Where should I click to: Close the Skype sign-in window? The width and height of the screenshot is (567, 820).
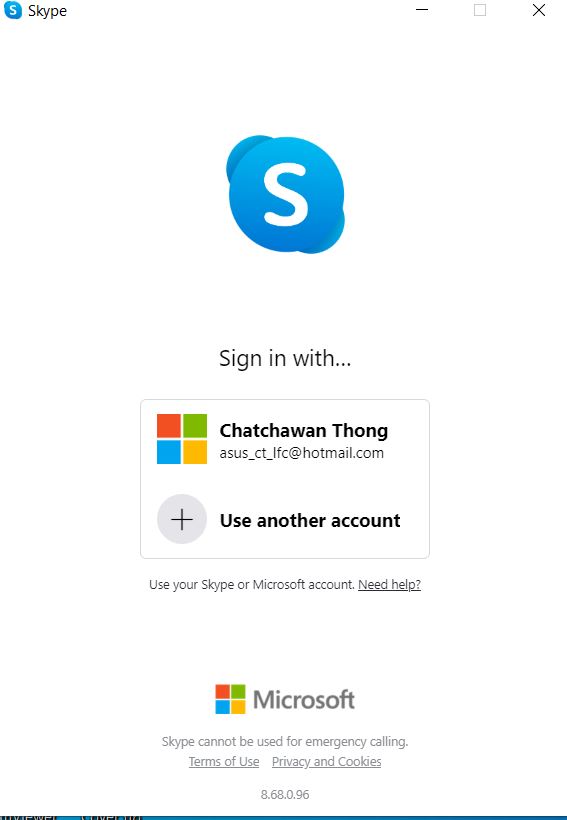539,10
